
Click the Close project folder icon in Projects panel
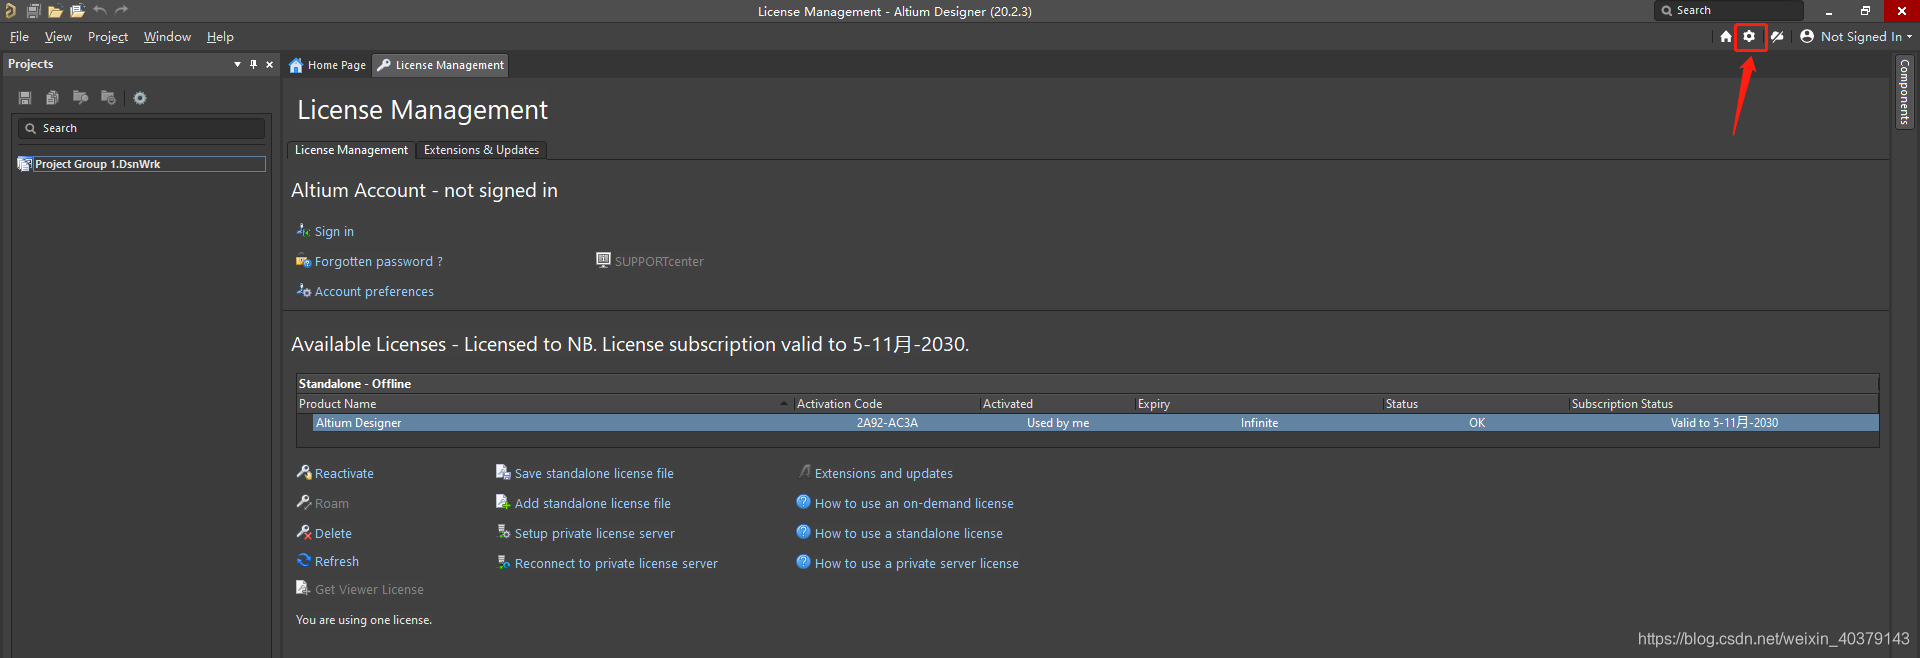(108, 98)
